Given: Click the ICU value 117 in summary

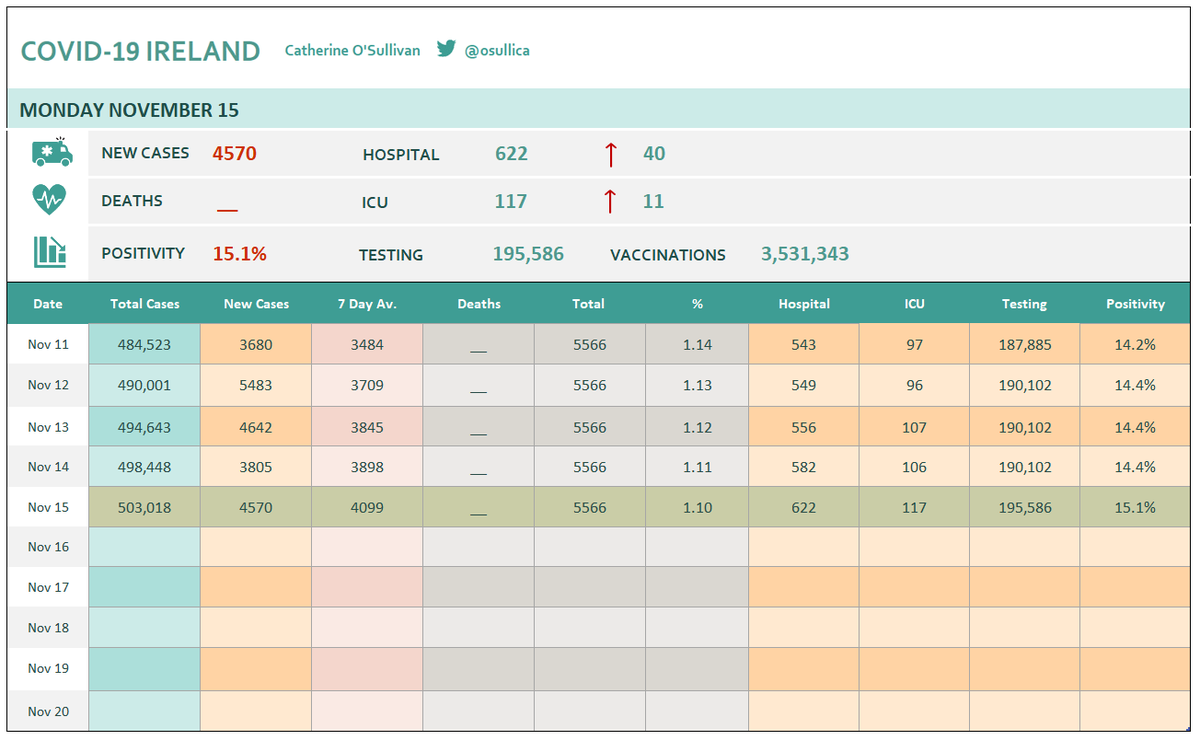Looking at the screenshot, I should (x=511, y=201).
